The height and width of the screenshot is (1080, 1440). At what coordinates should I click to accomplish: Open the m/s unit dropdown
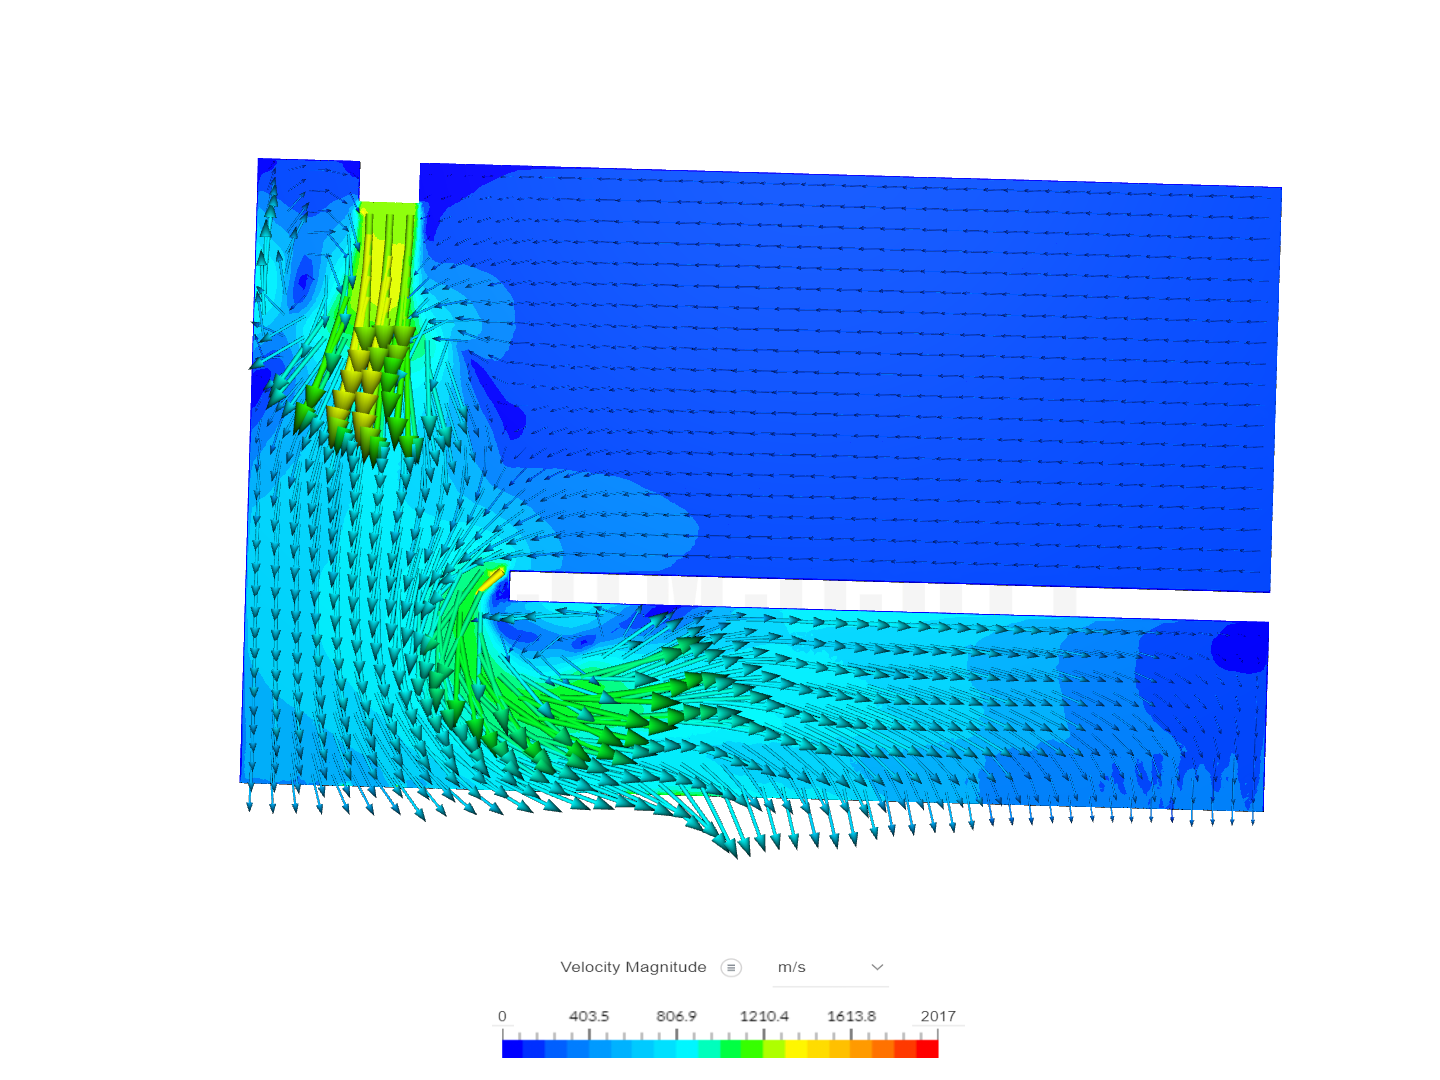click(x=830, y=967)
